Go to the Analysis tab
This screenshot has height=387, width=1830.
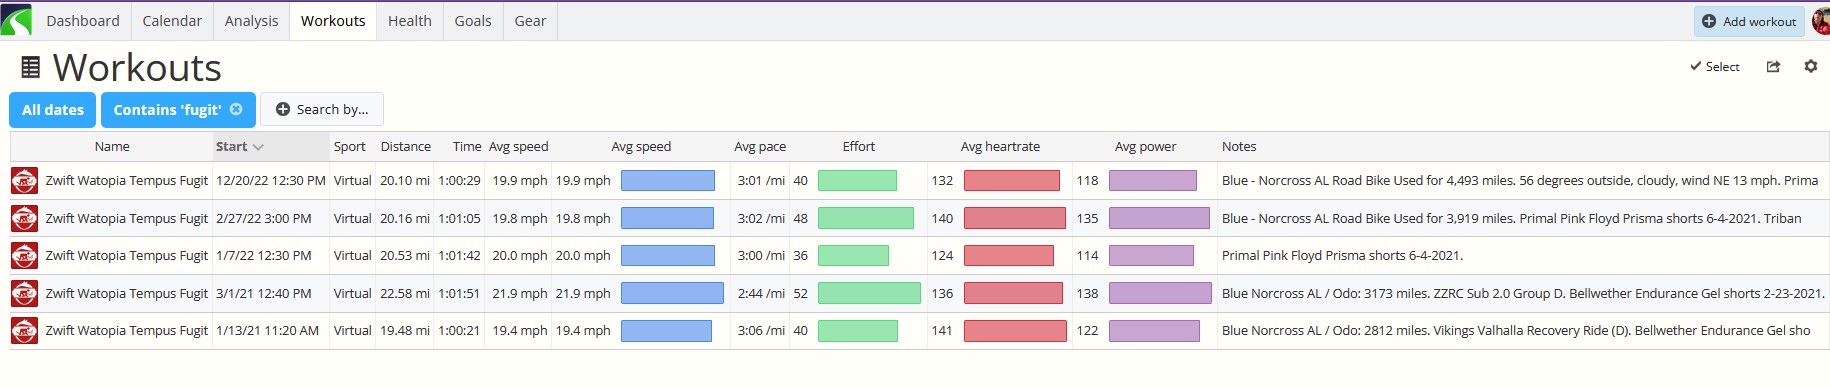[x=252, y=20]
